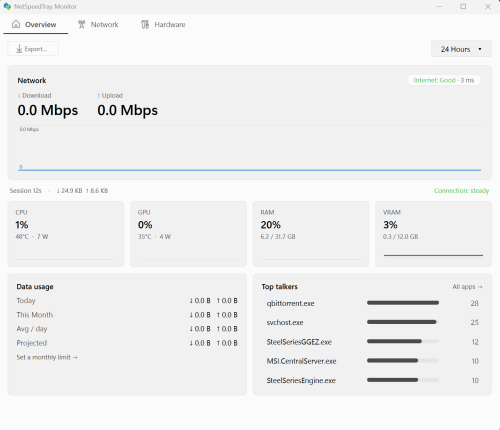The width and height of the screenshot is (500, 430).
Task: Click the Session 12s label
Action: pyautogui.click(x=26, y=191)
